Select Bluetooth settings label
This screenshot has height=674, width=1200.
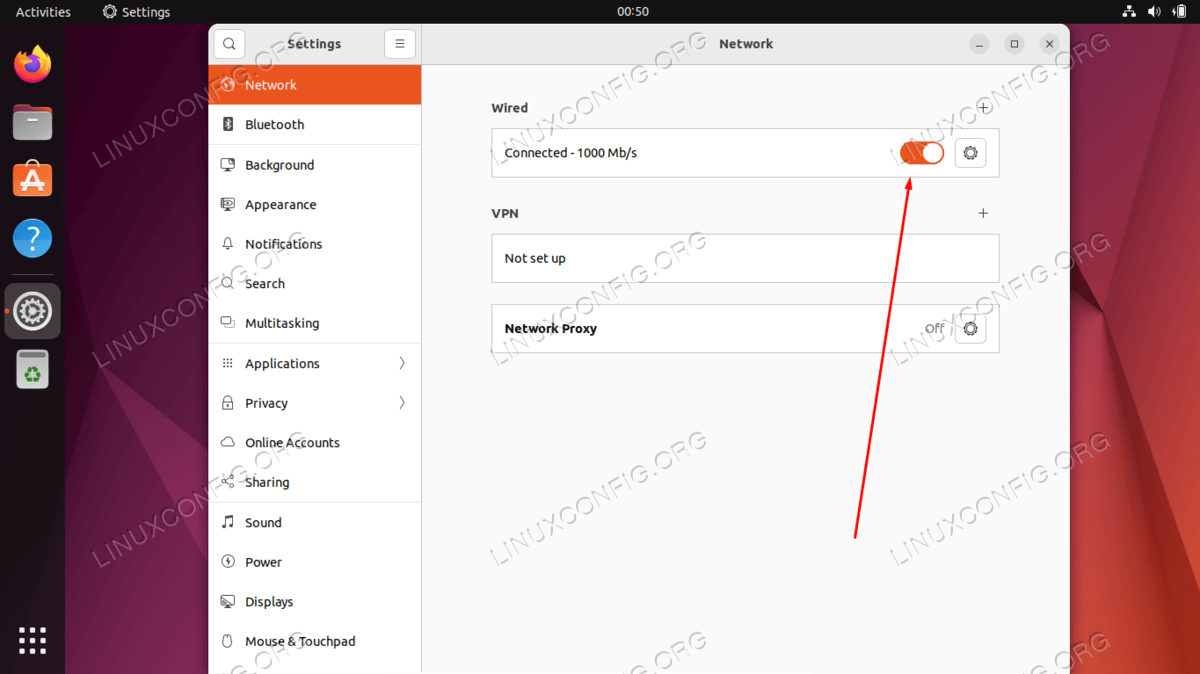pos(275,125)
